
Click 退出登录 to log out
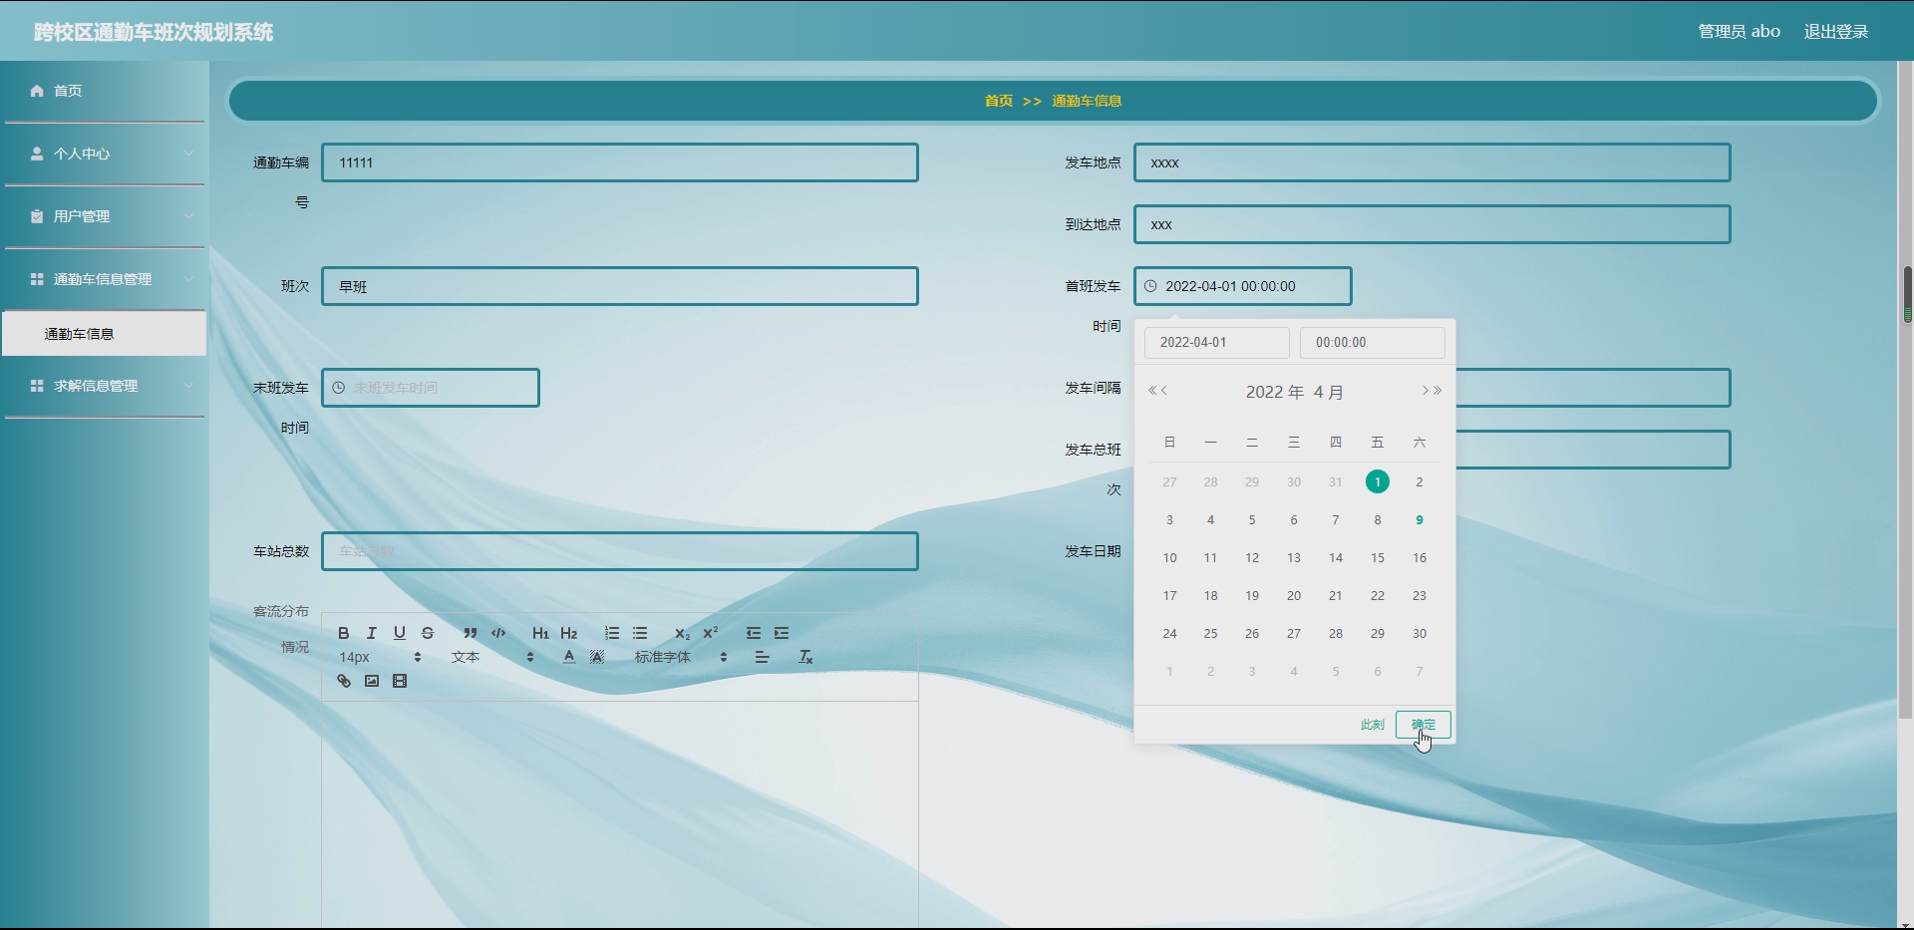1836,32
